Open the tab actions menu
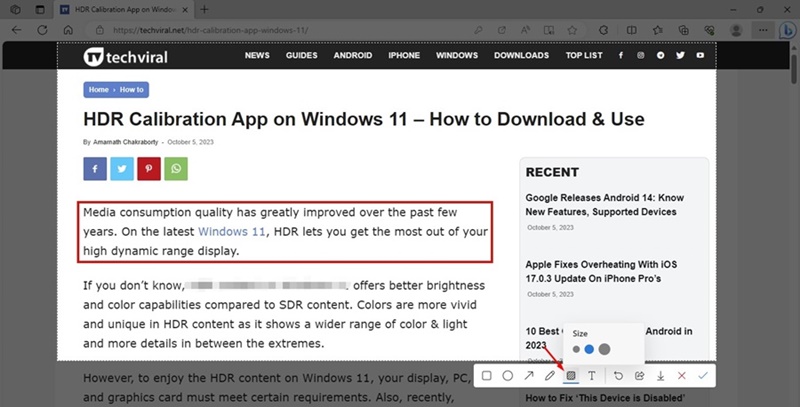The height and width of the screenshot is (407, 800). click(40, 9)
